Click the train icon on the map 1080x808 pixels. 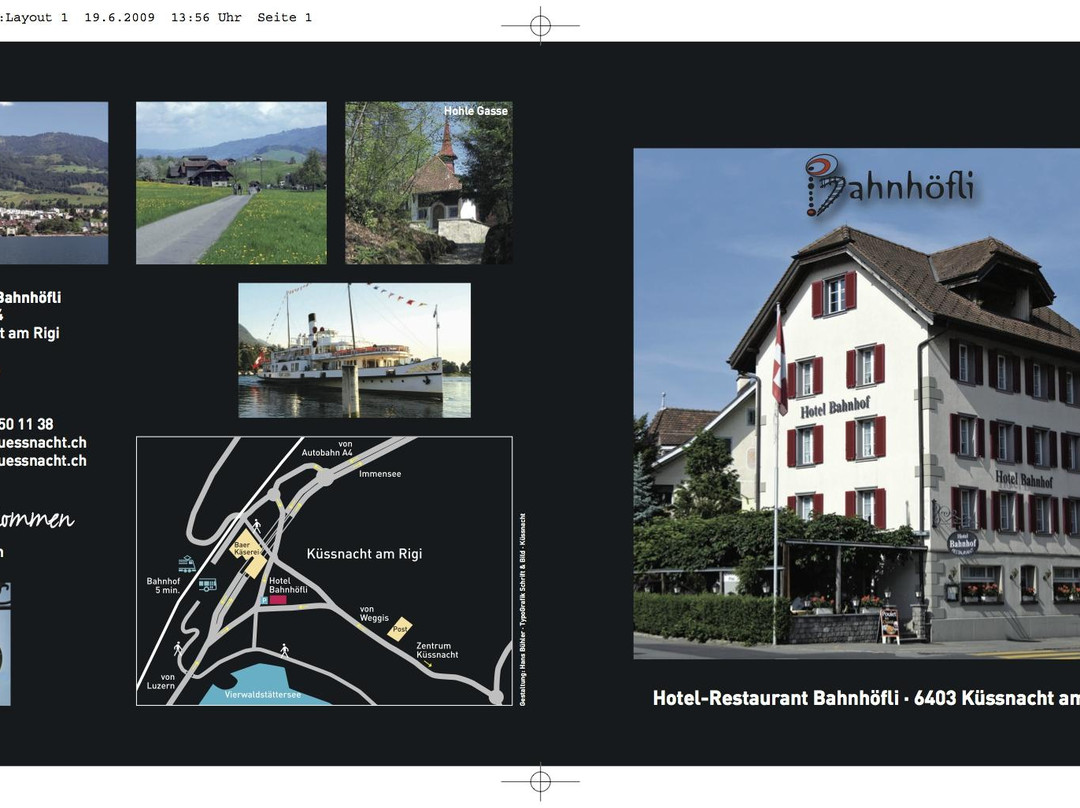click(x=187, y=564)
